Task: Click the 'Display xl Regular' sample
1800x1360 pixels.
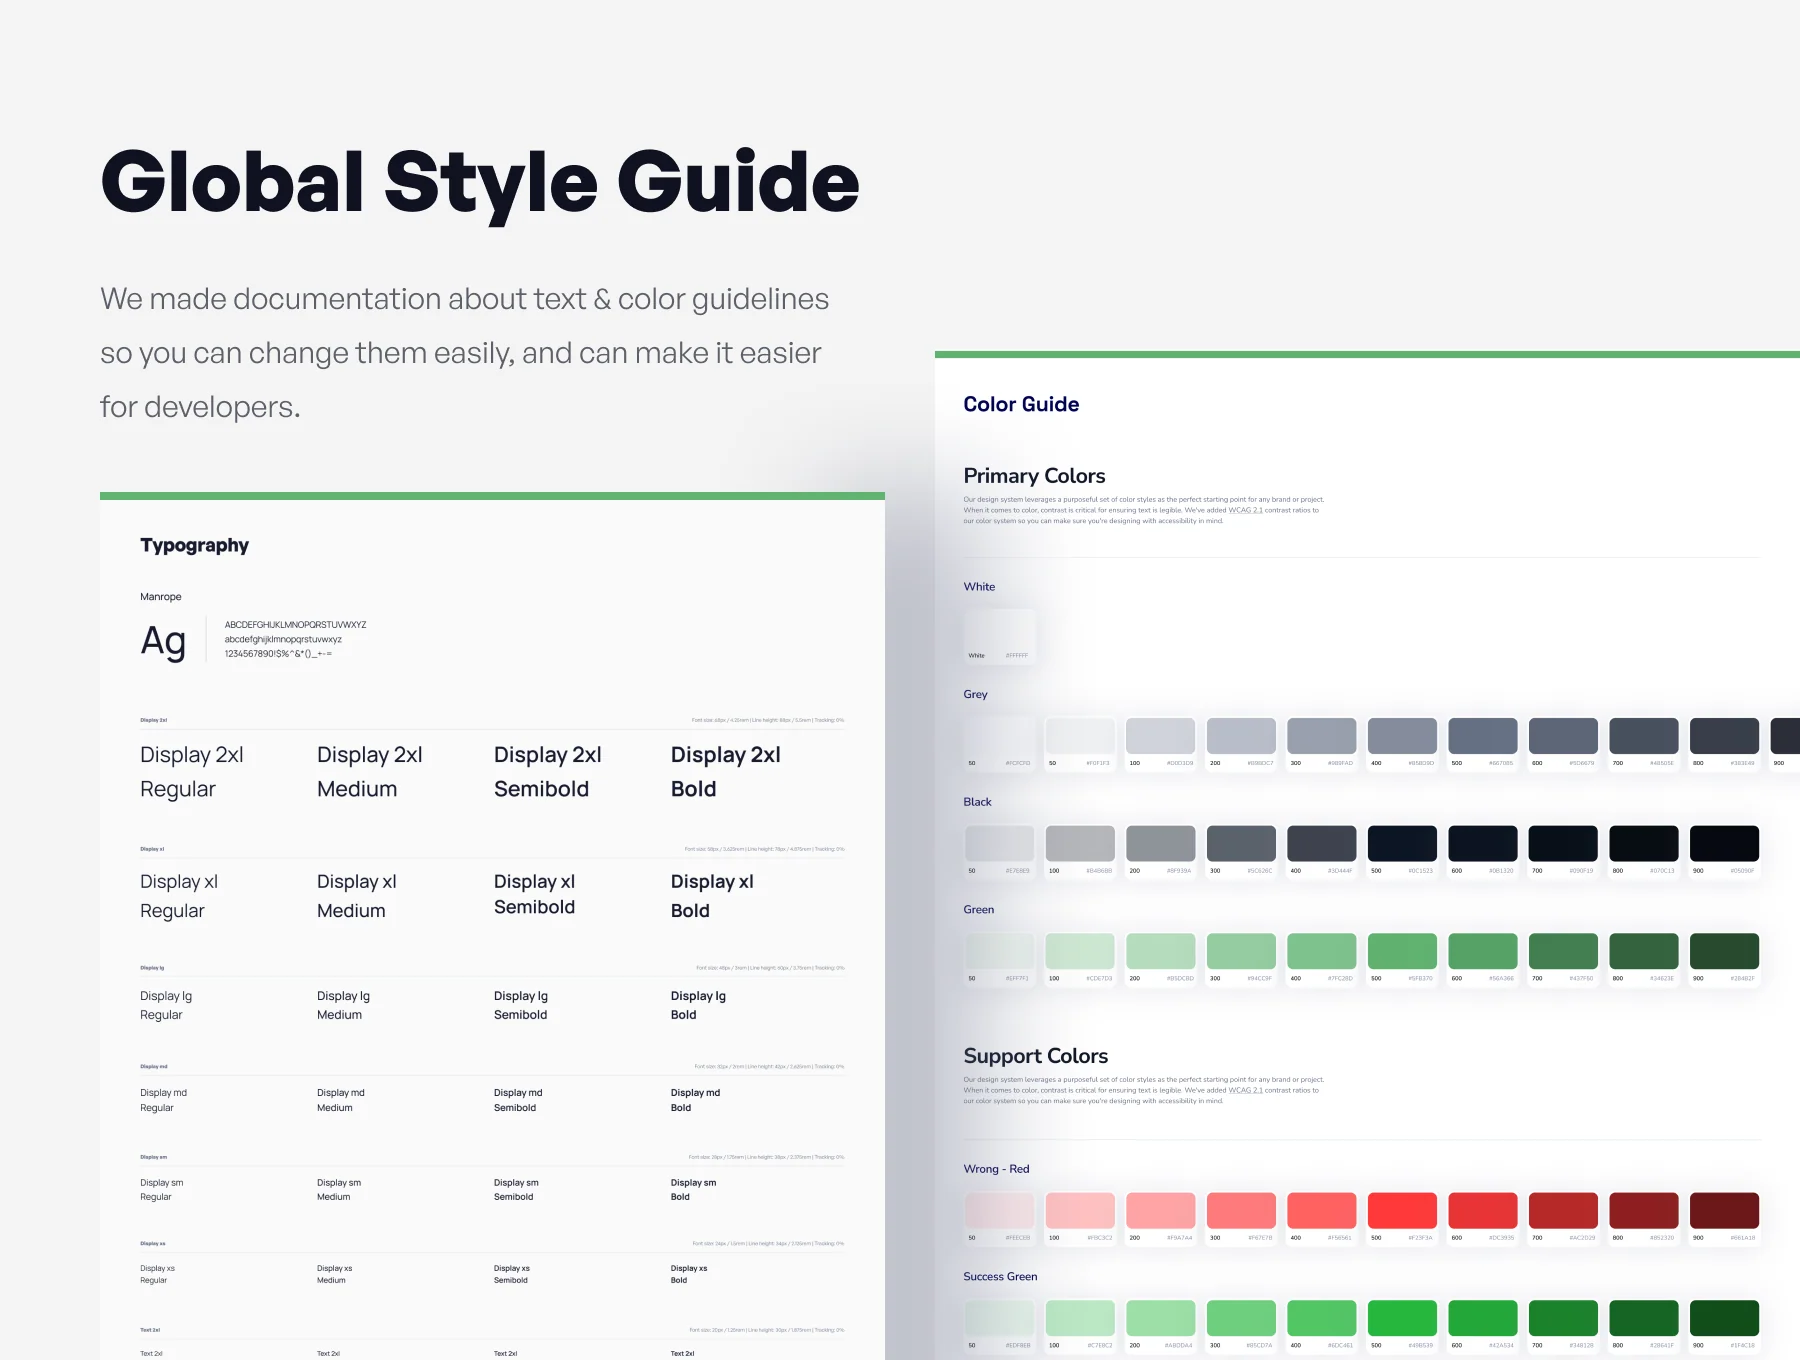Action: tap(179, 896)
